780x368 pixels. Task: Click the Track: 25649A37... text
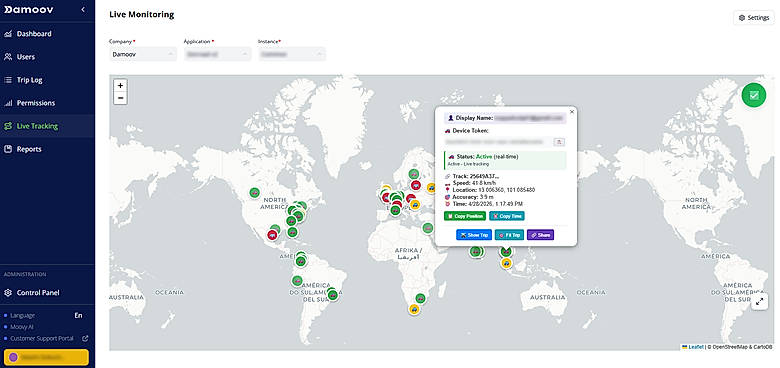pos(475,176)
